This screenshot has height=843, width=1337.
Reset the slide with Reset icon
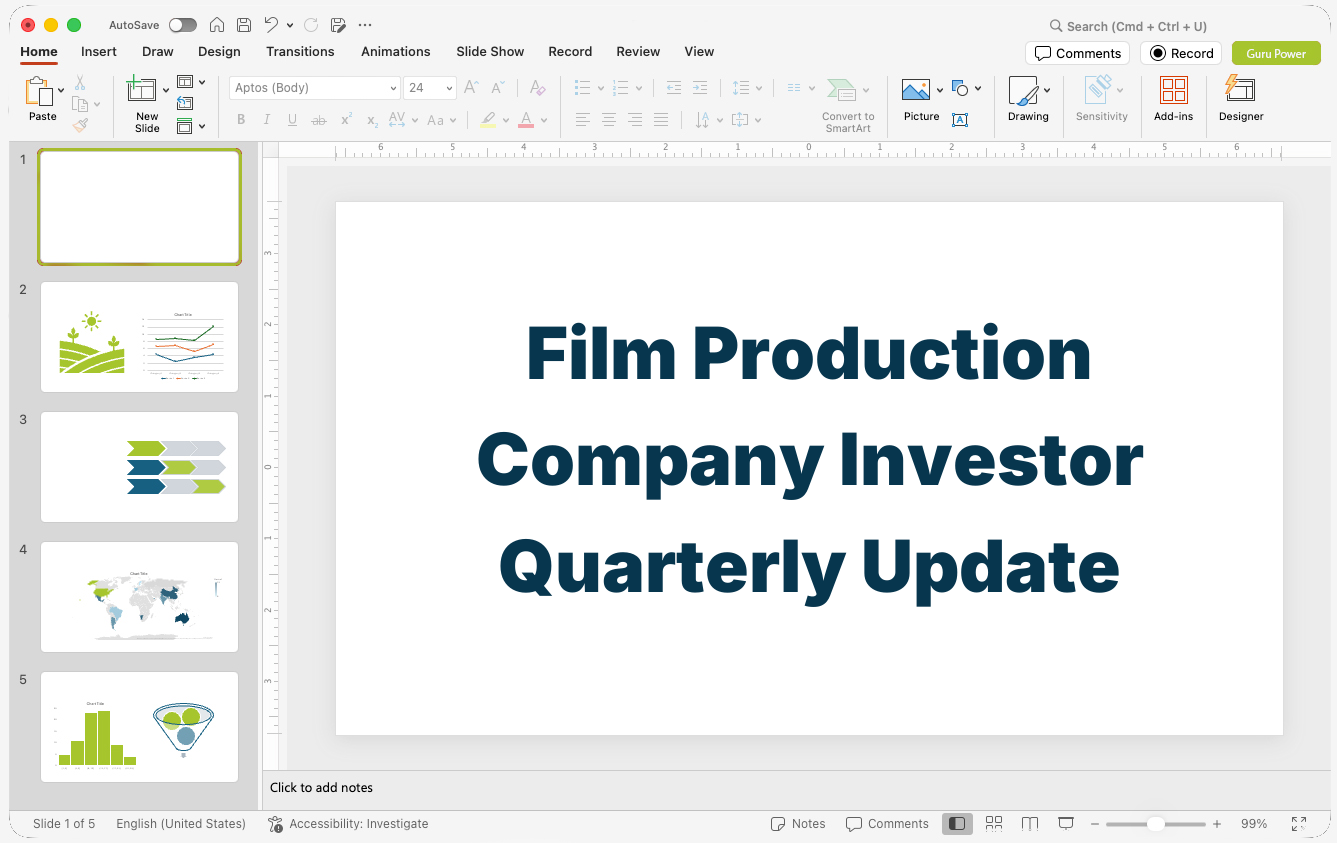(185, 103)
